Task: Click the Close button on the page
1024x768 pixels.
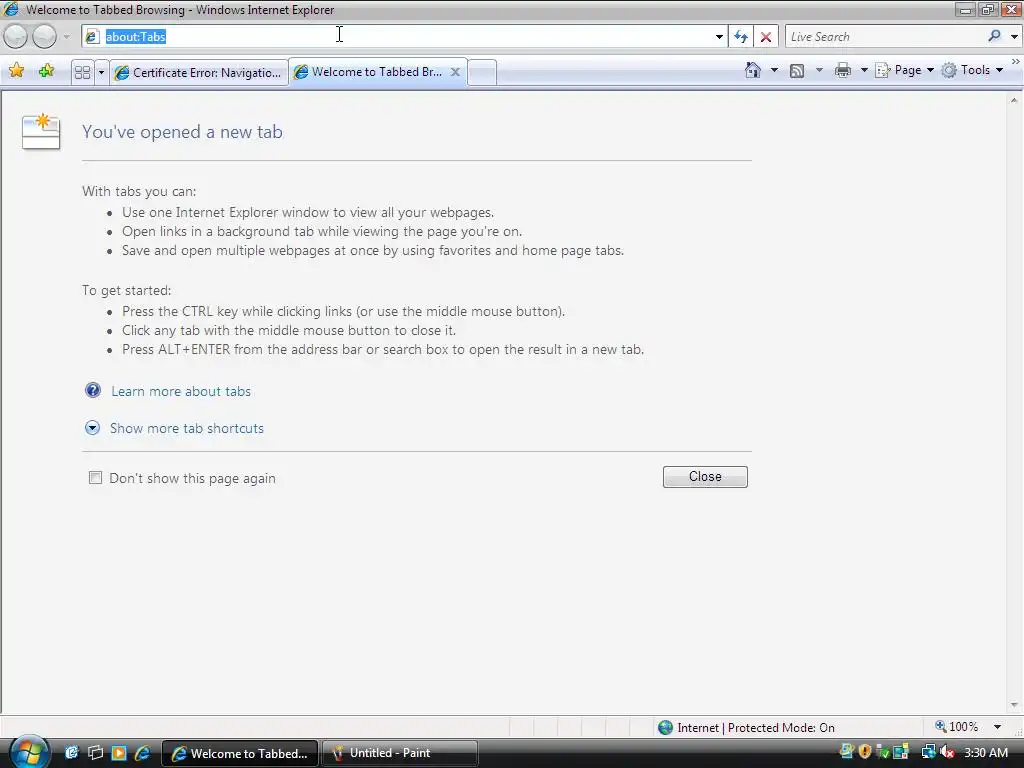Action: click(x=705, y=477)
